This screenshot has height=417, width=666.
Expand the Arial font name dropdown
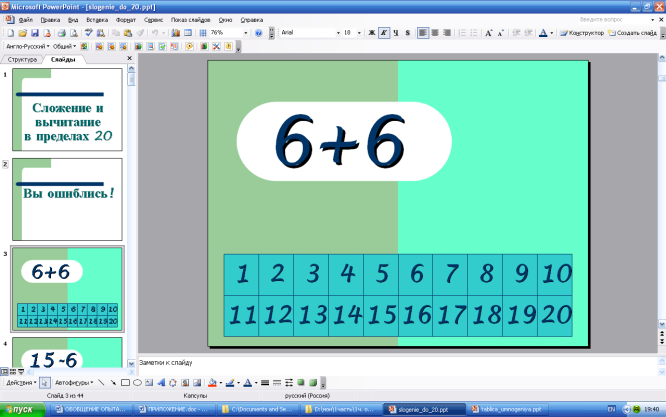click(x=337, y=33)
